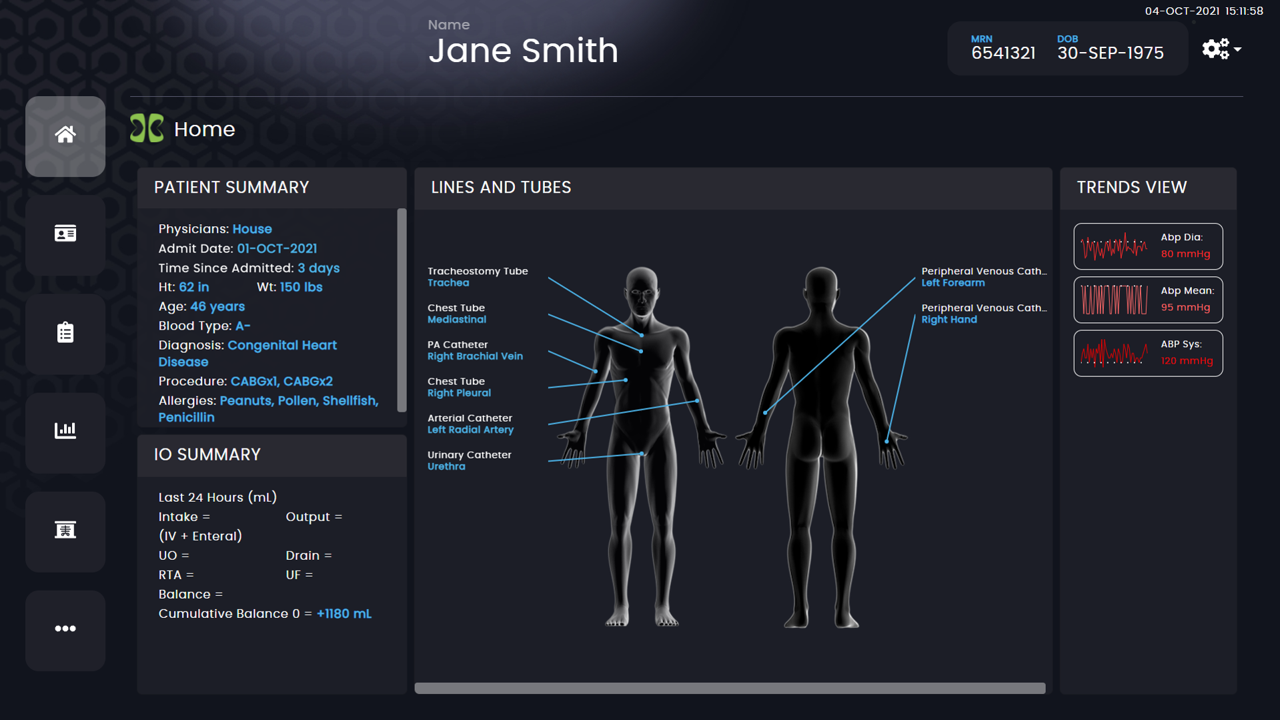This screenshot has width=1280, height=720.
Task: Click height value 62 in
Action: 194,287
